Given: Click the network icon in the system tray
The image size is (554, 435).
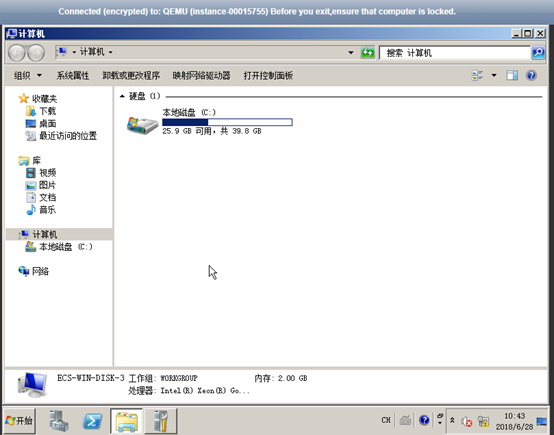Looking at the screenshot, I should pos(483,421).
